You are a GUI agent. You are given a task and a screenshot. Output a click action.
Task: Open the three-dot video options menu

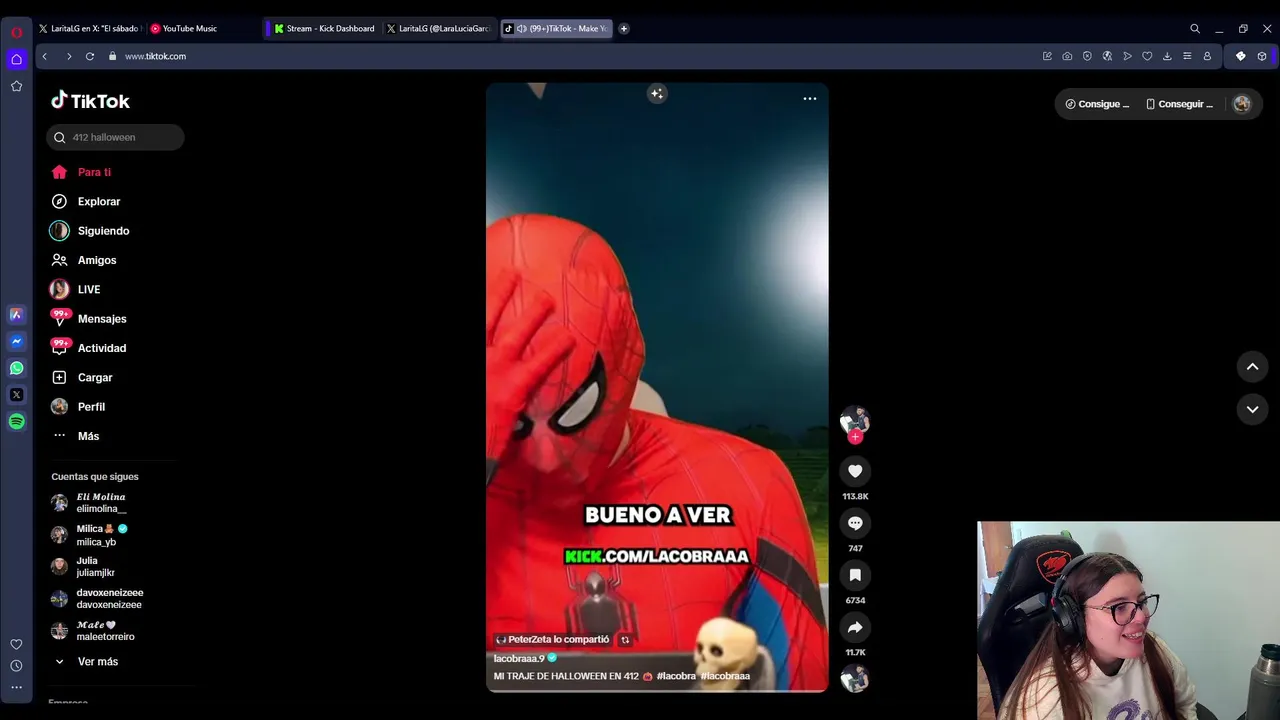click(x=810, y=98)
